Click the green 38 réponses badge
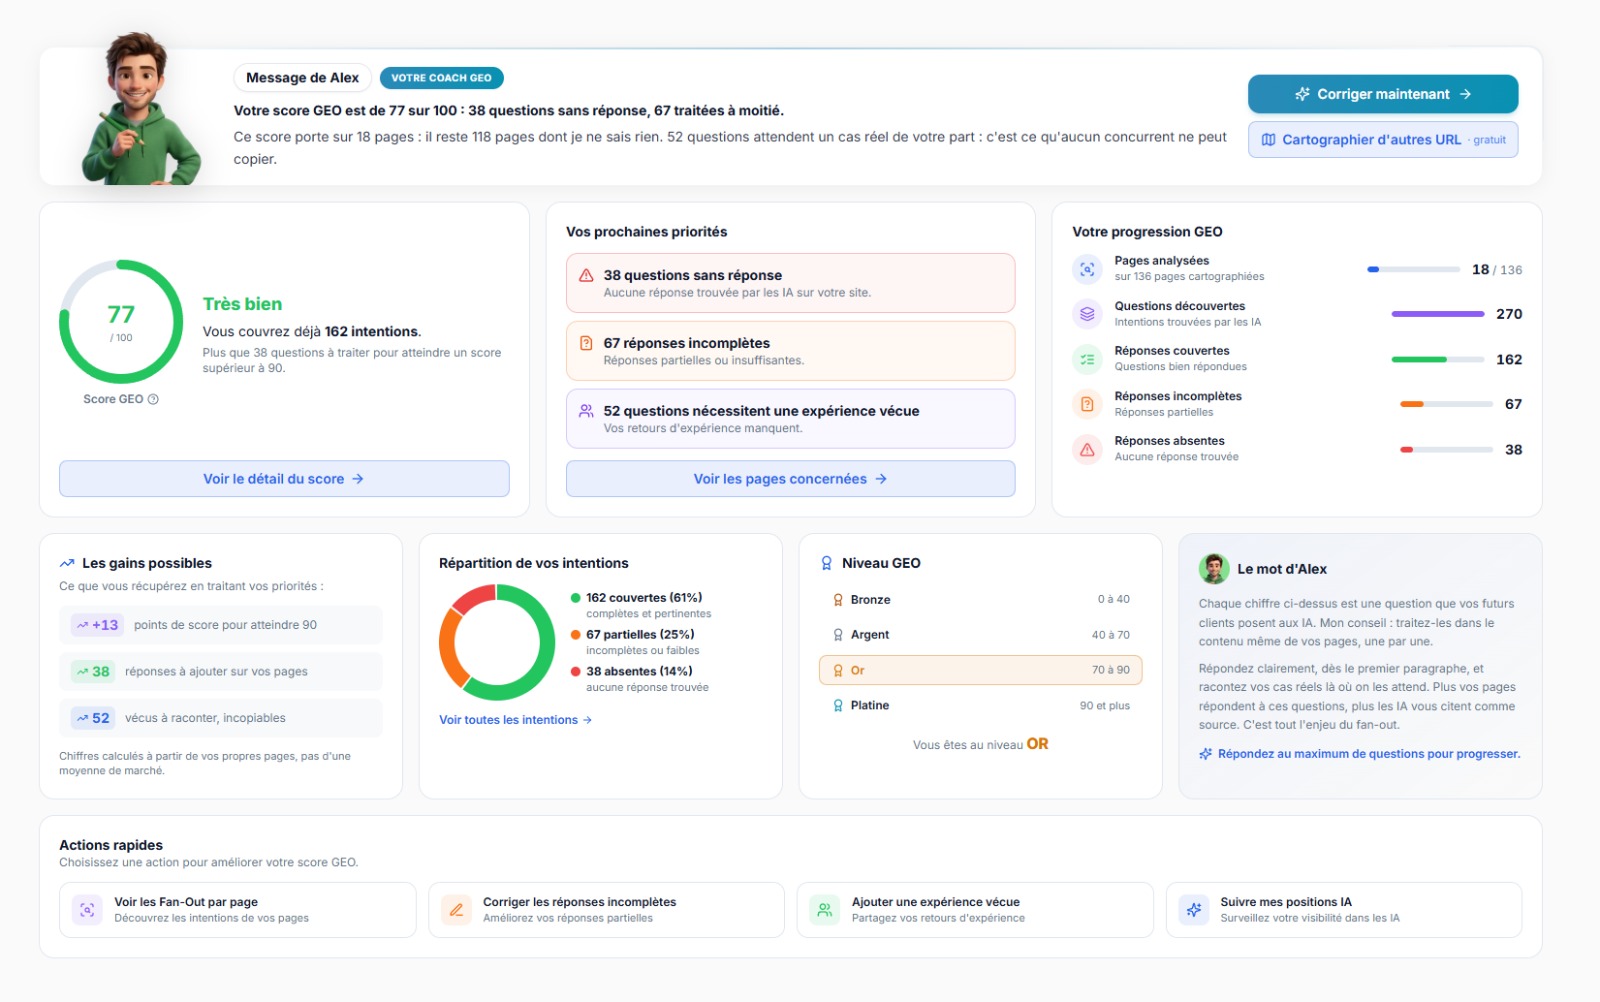 point(93,672)
